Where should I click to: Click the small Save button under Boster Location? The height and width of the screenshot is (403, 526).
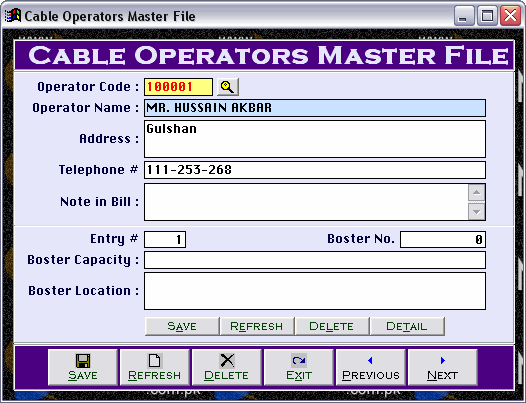(x=182, y=326)
